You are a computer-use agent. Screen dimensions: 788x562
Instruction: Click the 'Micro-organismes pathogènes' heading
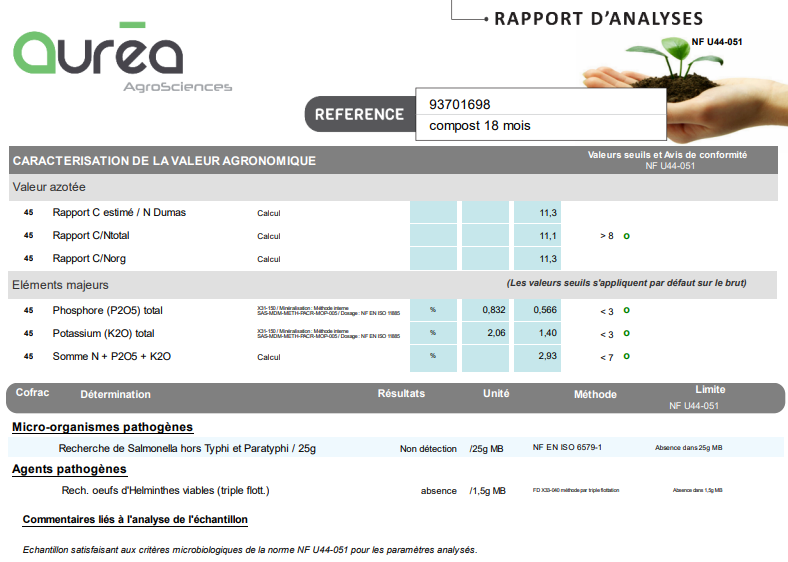103,427
